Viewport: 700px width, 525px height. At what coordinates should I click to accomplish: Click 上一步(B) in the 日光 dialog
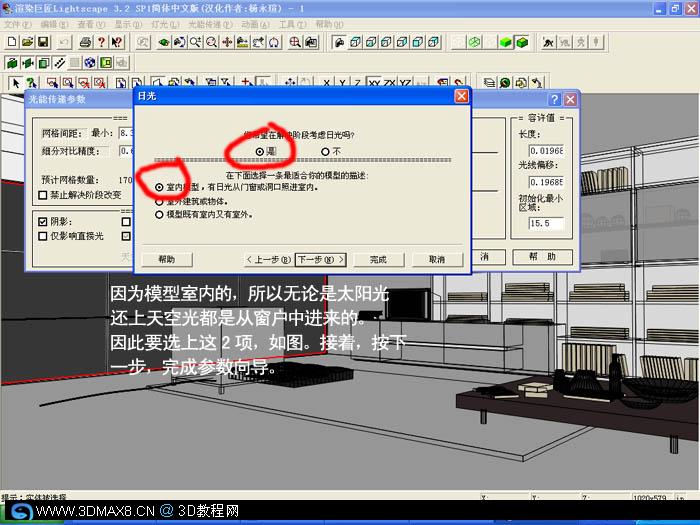pos(269,259)
